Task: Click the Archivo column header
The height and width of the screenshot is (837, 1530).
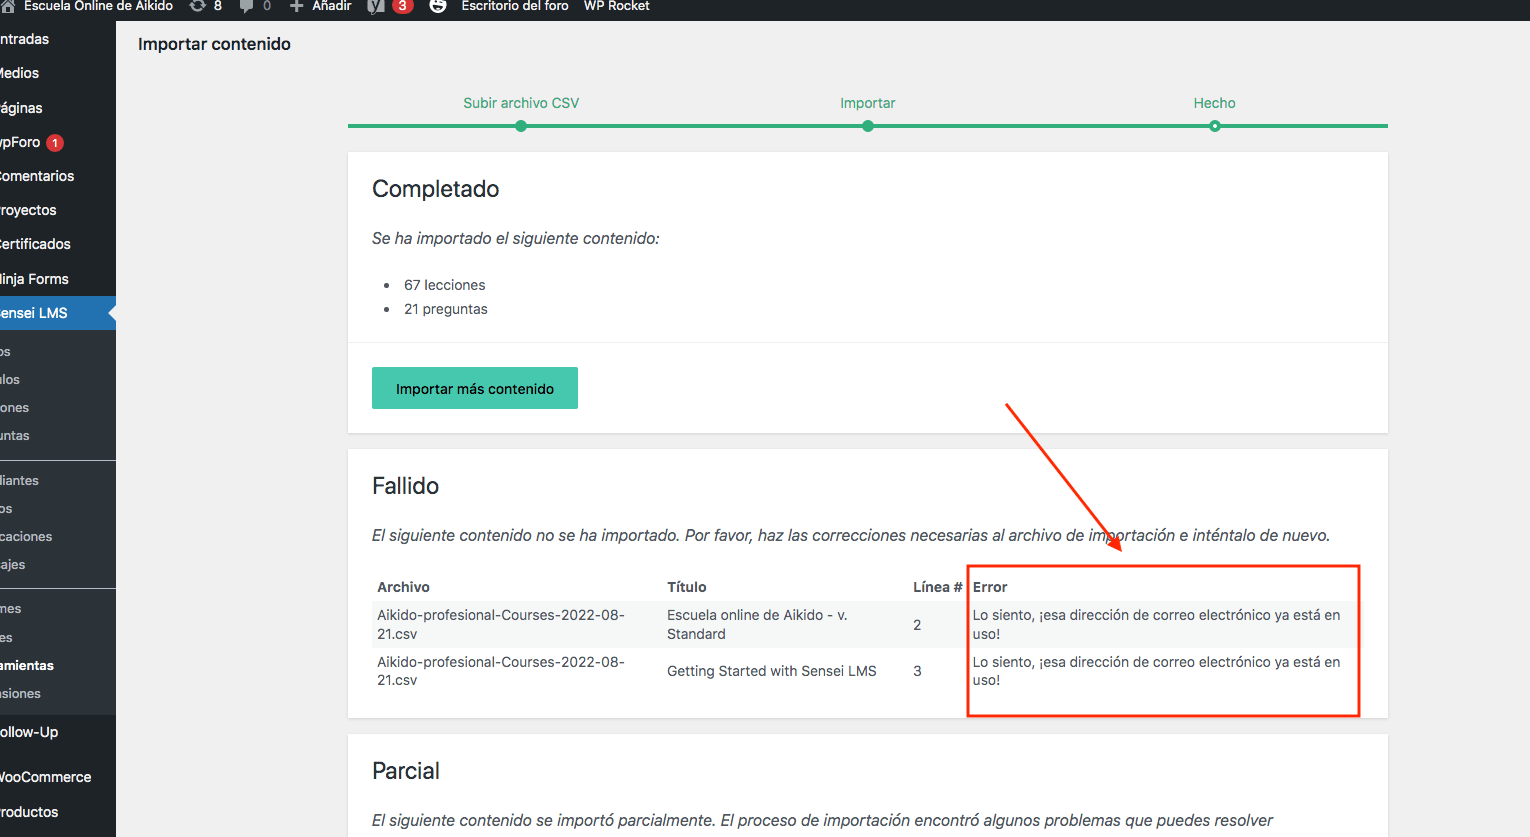Action: tap(403, 587)
